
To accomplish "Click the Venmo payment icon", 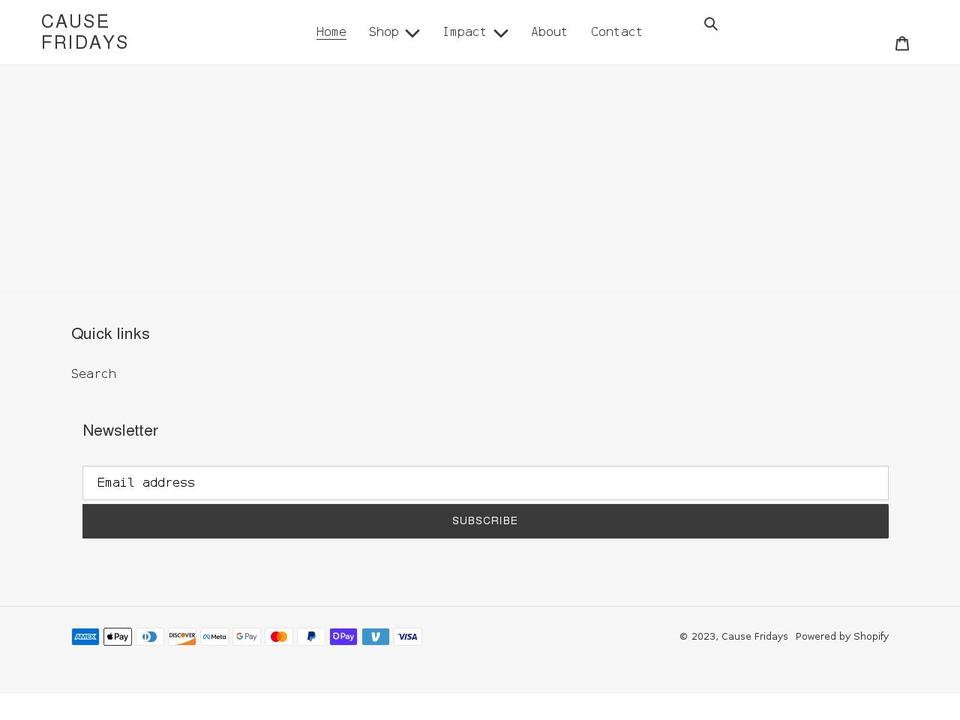I will click(x=375, y=637).
